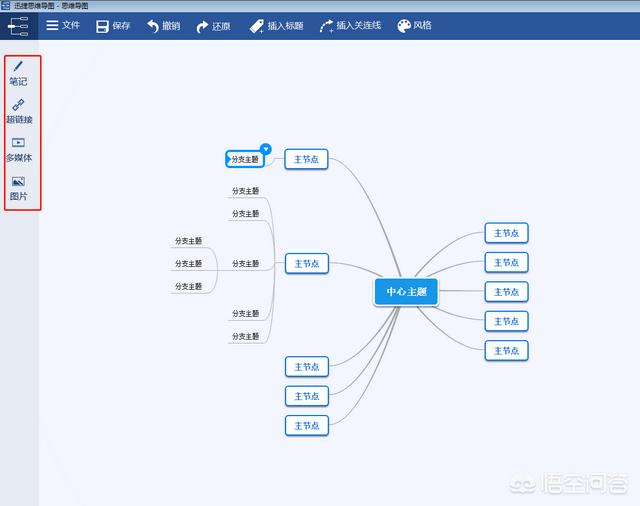Click the highlighted 分支主题 node
This screenshot has width=640, height=506.
point(244,159)
